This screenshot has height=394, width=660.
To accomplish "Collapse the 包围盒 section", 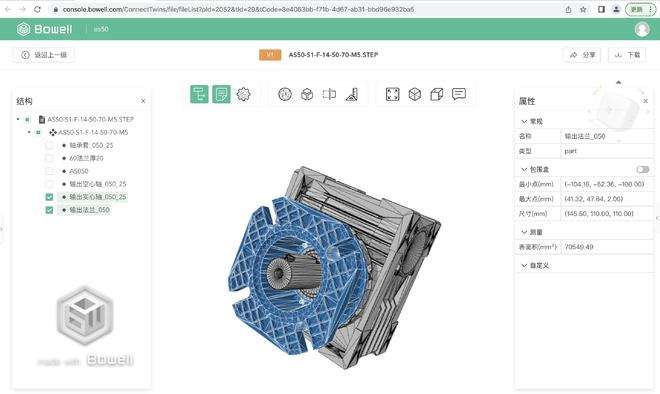I will (x=524, y=169).
